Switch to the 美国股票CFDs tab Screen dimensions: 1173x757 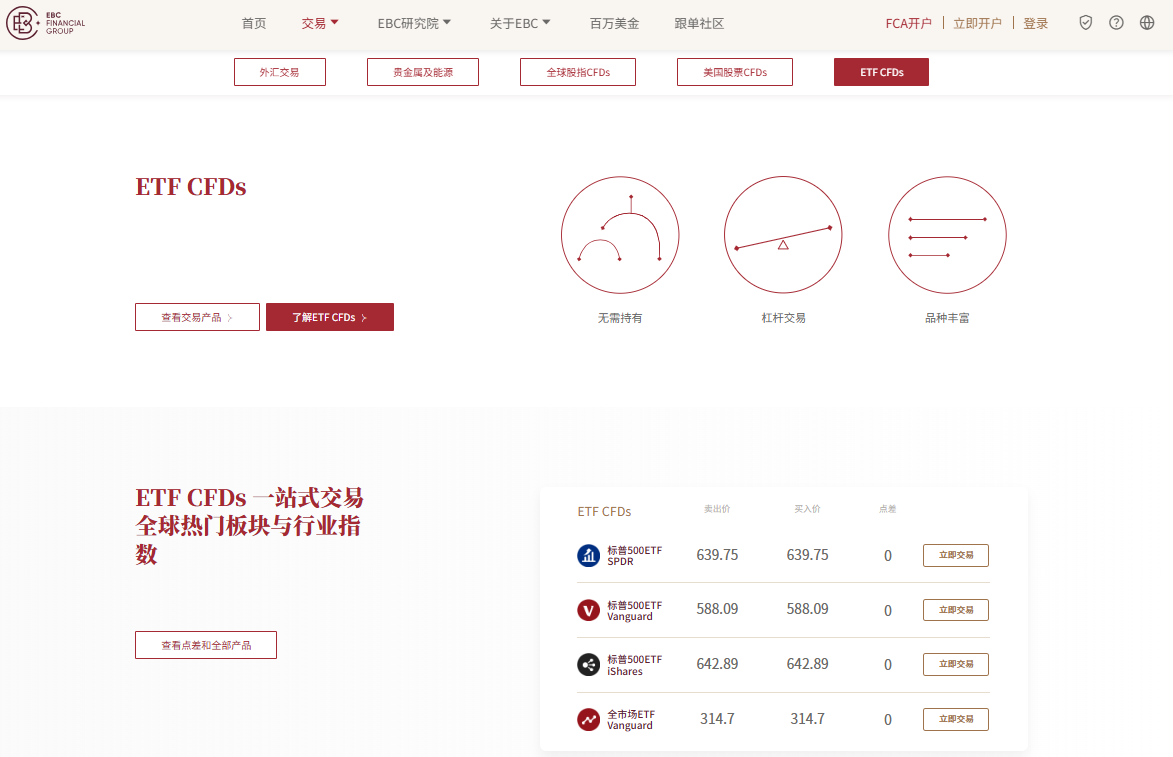coord(735,72)
